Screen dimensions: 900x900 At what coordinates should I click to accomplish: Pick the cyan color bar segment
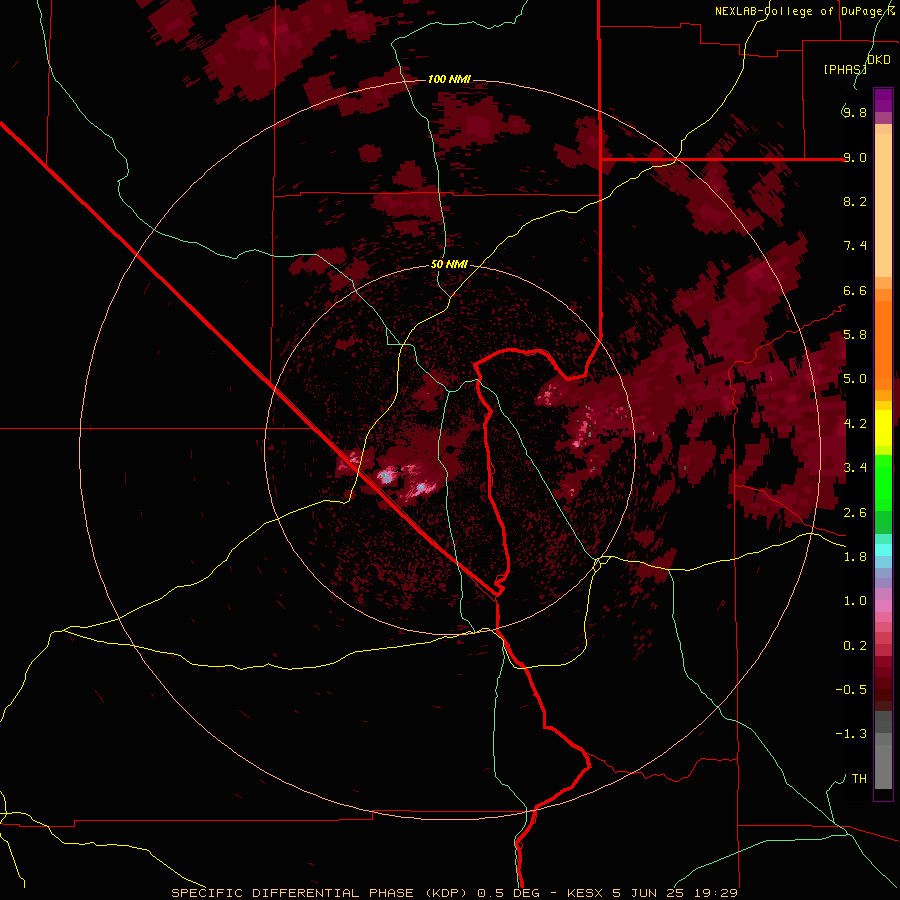[x=883, y=550]
